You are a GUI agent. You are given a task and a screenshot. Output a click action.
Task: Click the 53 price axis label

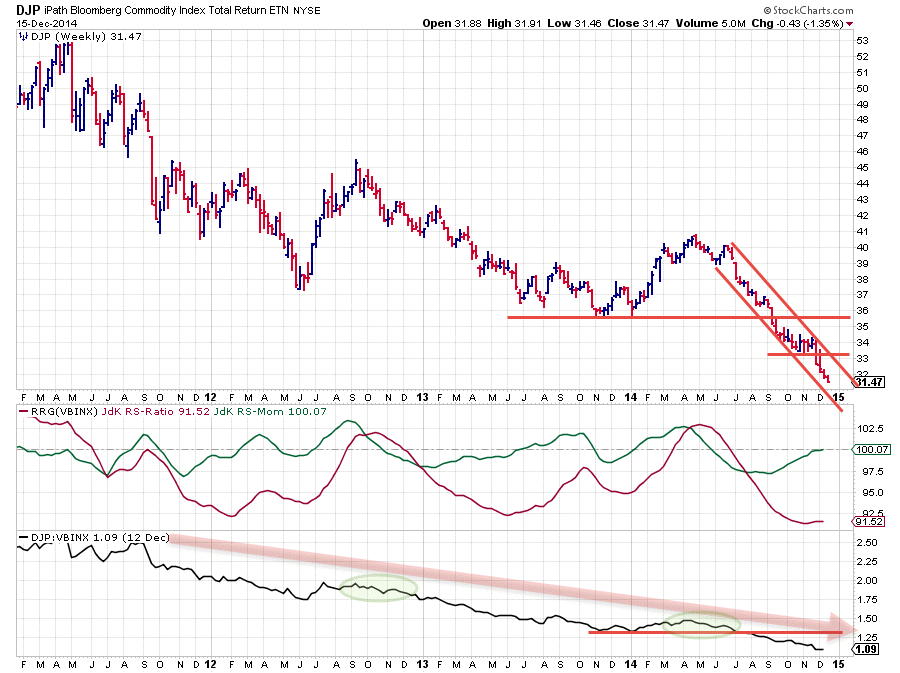(x=862, y=41)
